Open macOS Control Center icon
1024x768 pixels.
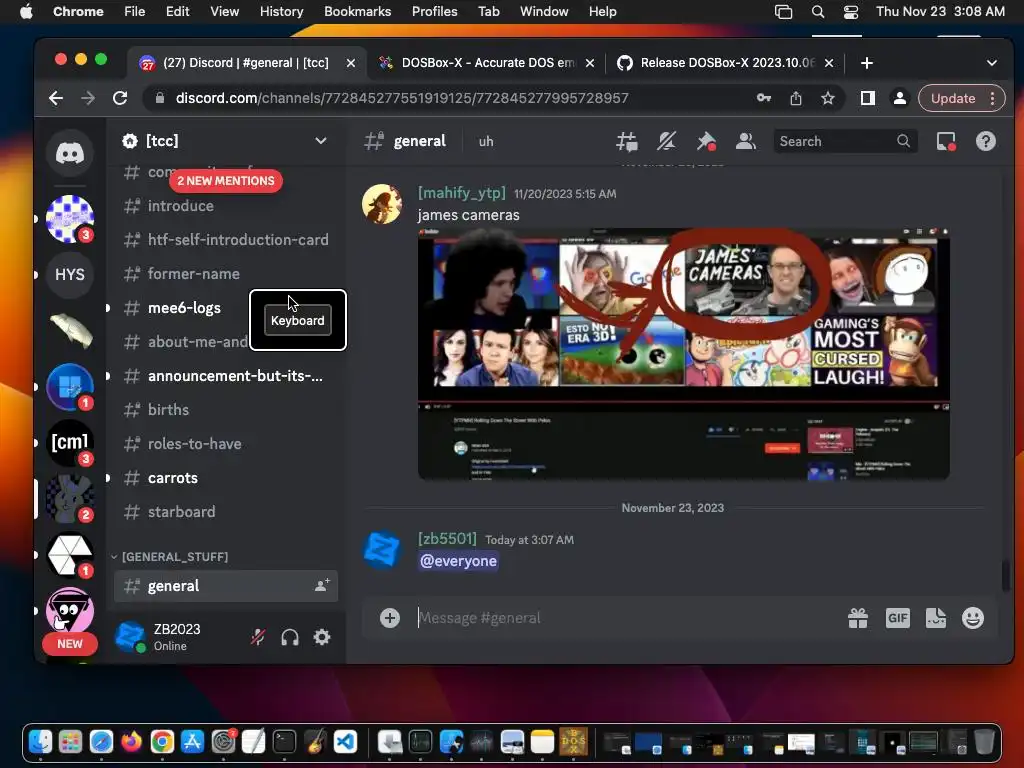851,11
